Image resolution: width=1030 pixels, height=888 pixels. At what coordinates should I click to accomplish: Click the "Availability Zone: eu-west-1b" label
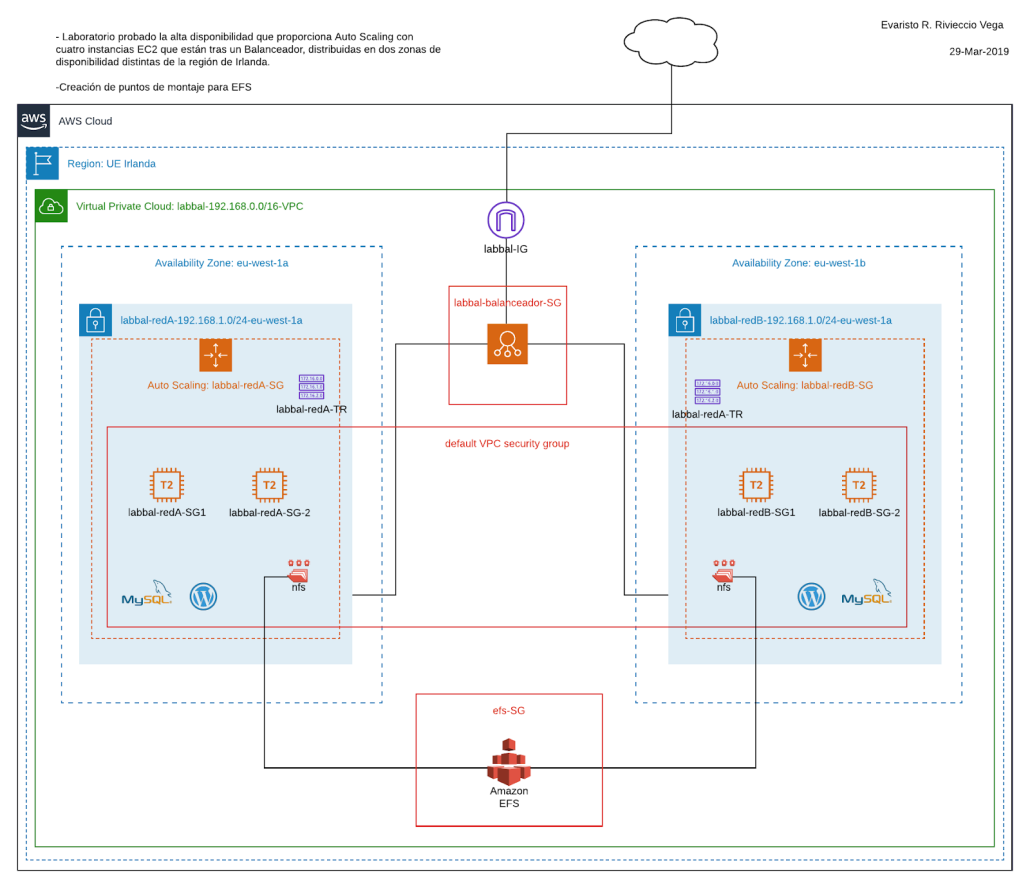[x=798, y=263]
